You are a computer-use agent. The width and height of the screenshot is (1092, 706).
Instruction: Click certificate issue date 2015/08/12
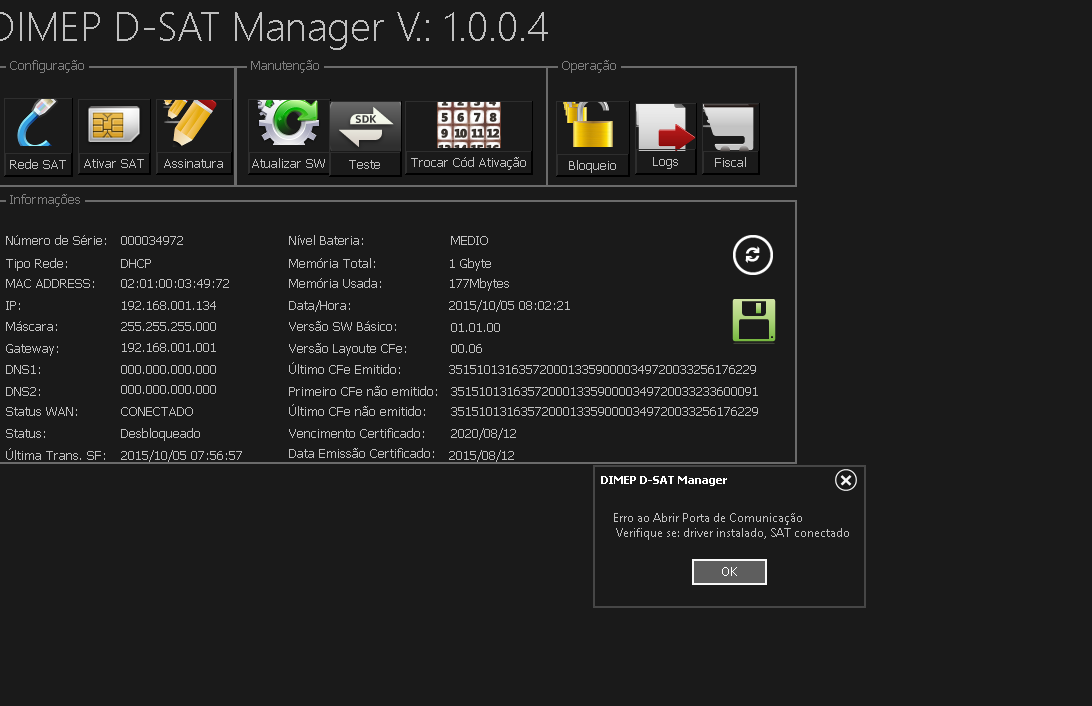click(x=481, y=455)
